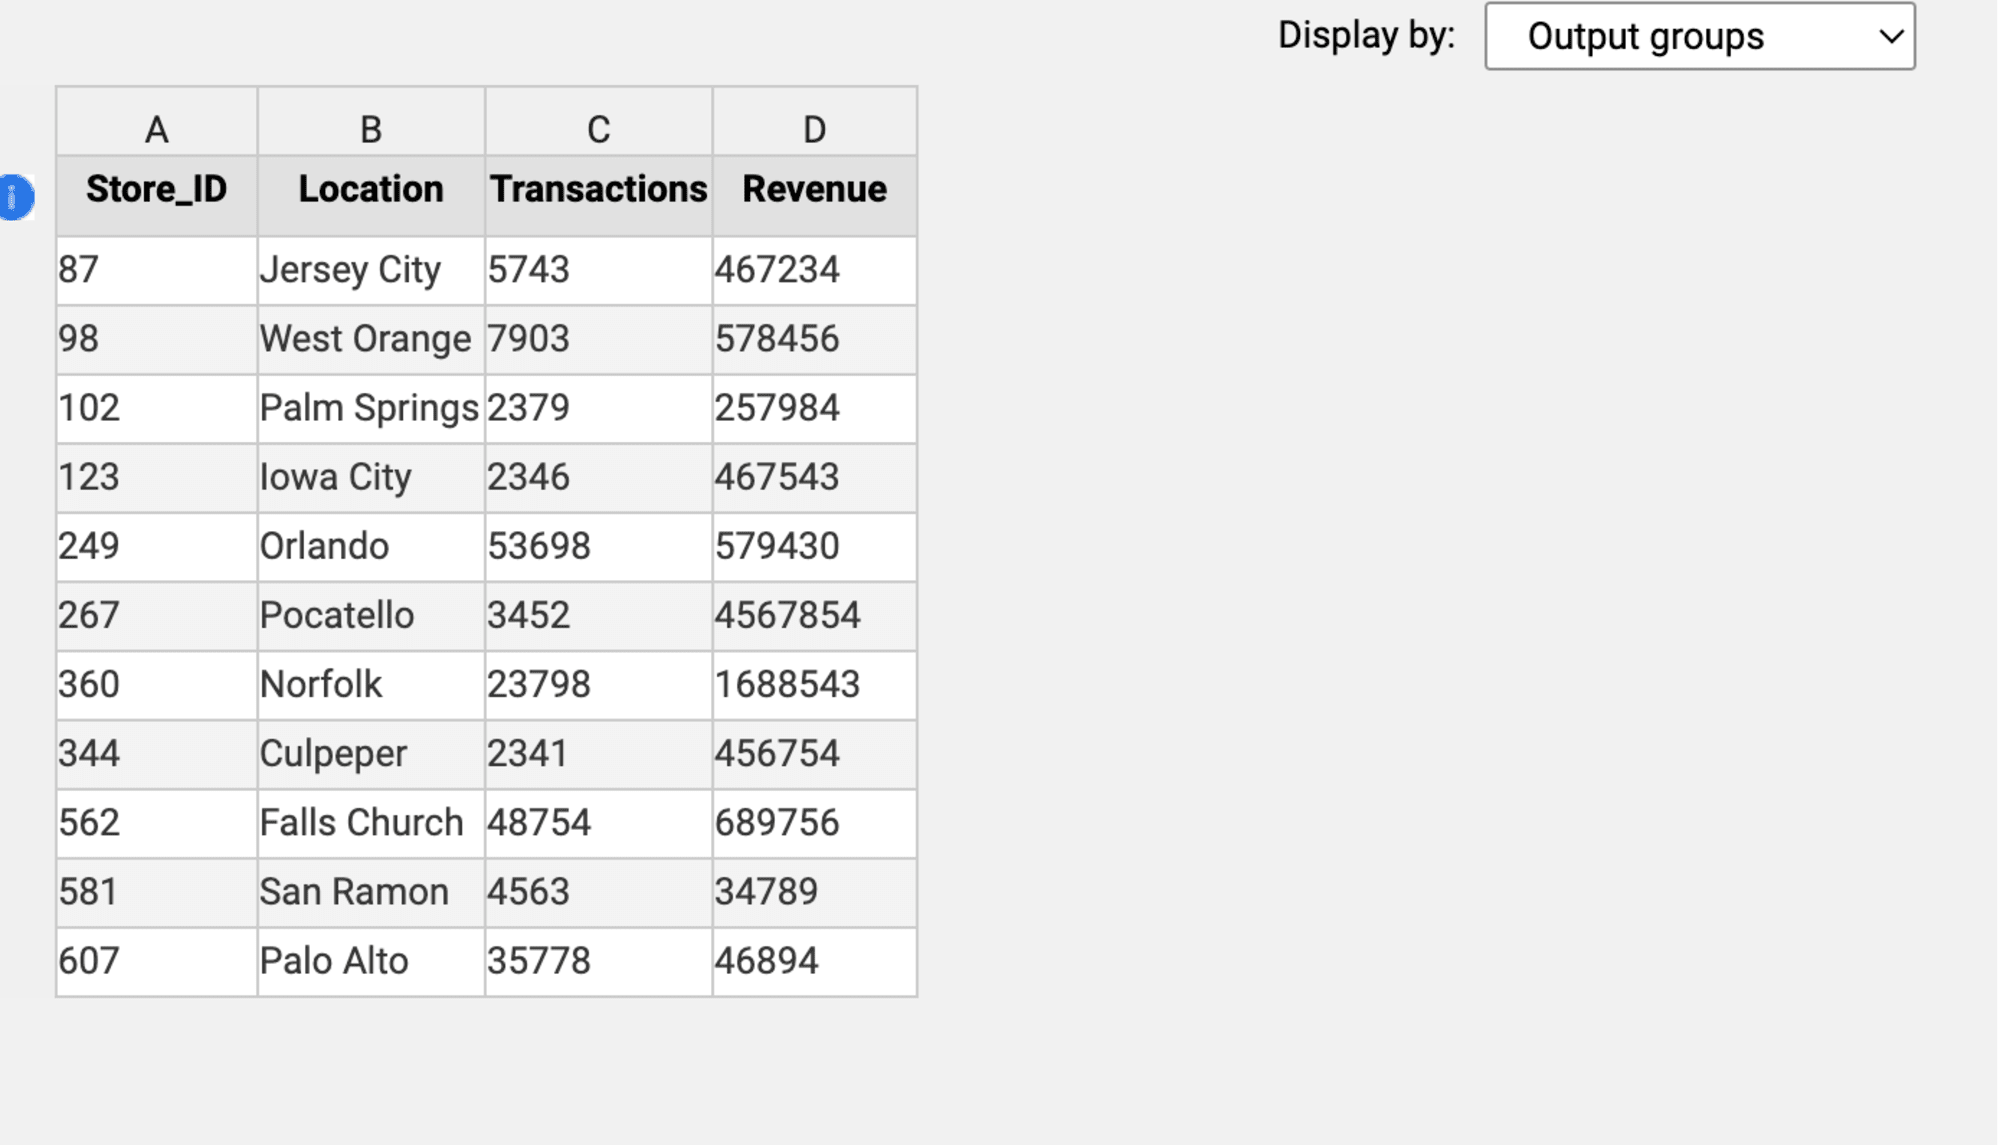Screen dimensions: 2000x1145
Task: Click Store_ID cell 87
Action: pos(157,271)
